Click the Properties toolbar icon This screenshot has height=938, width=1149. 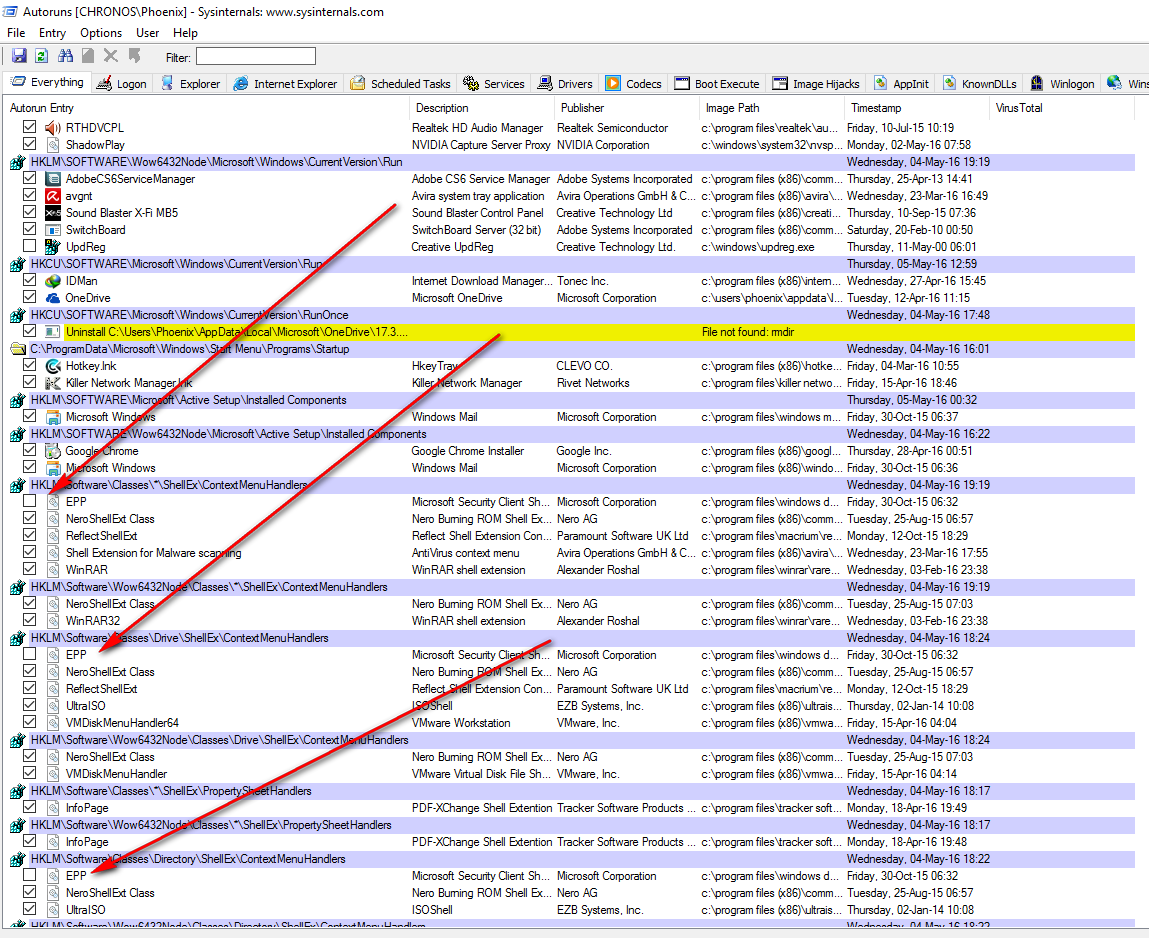88,56
